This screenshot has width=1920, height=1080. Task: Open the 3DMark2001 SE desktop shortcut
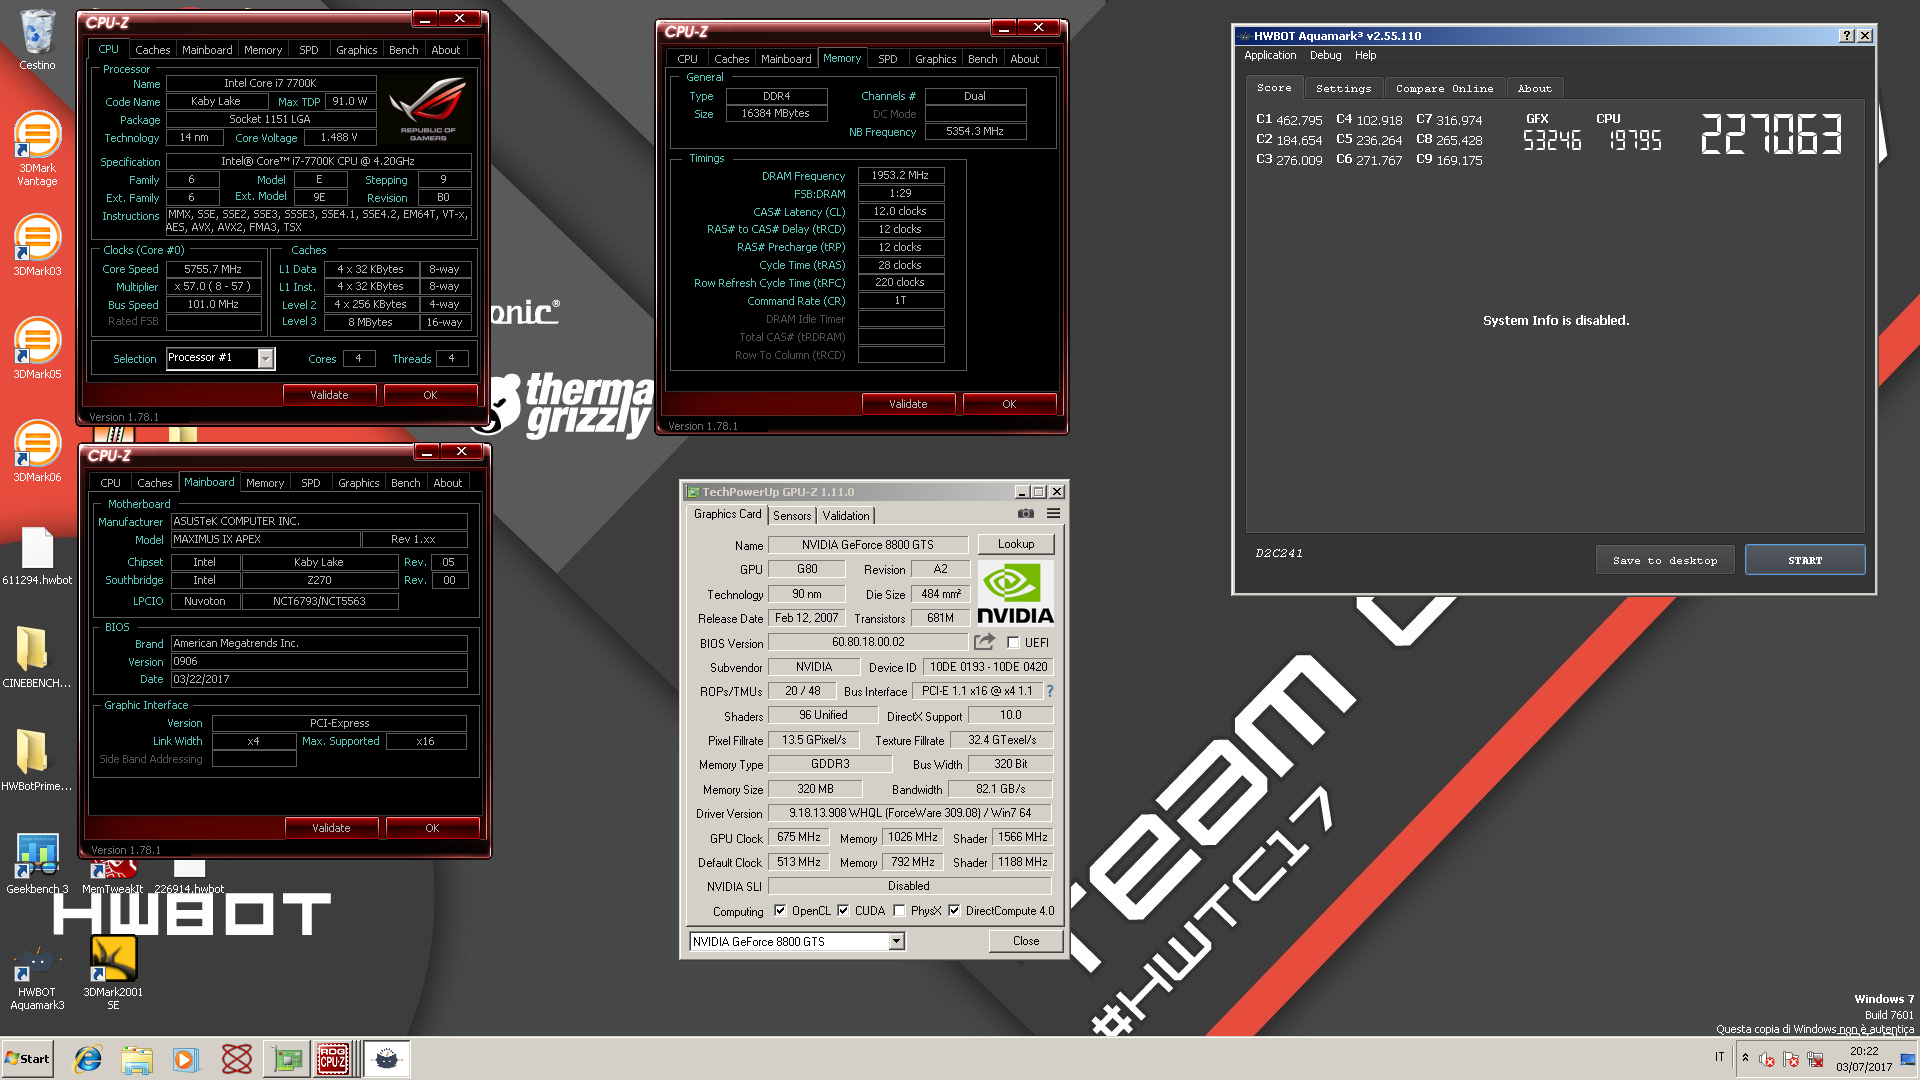[113, 972]
